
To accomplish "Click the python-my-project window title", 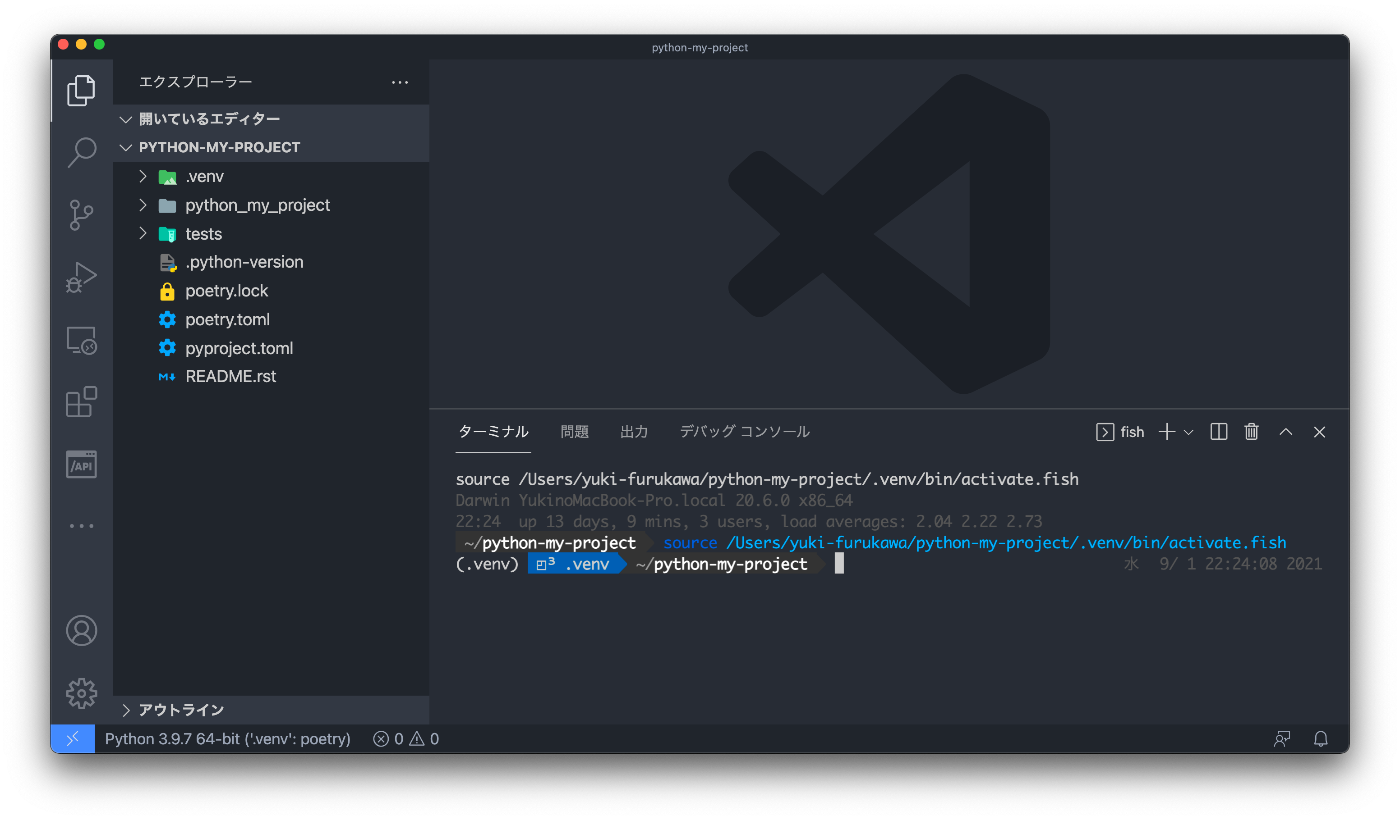I will coord(700,47).
